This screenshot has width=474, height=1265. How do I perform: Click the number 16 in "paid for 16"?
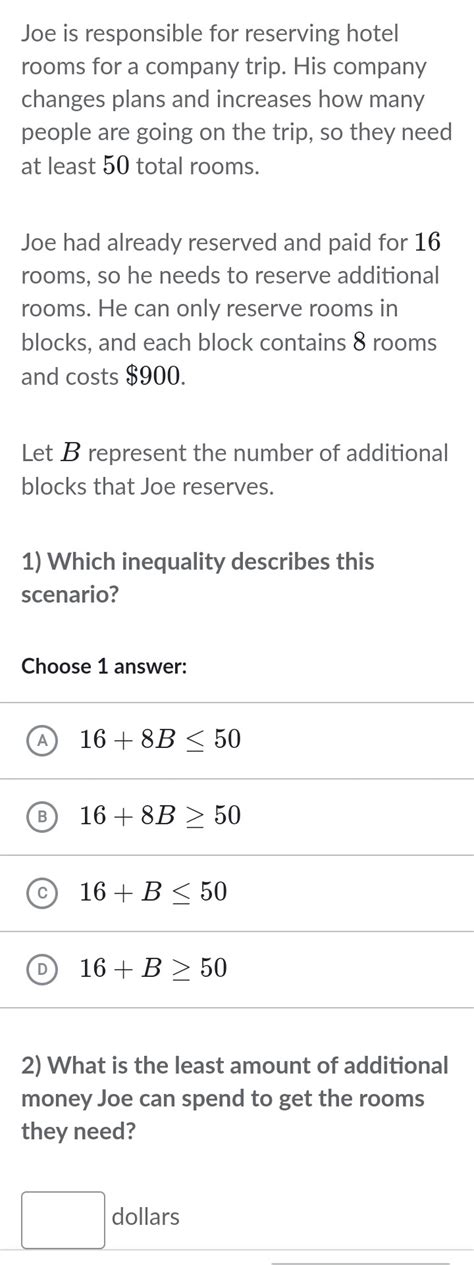[428, 242]
